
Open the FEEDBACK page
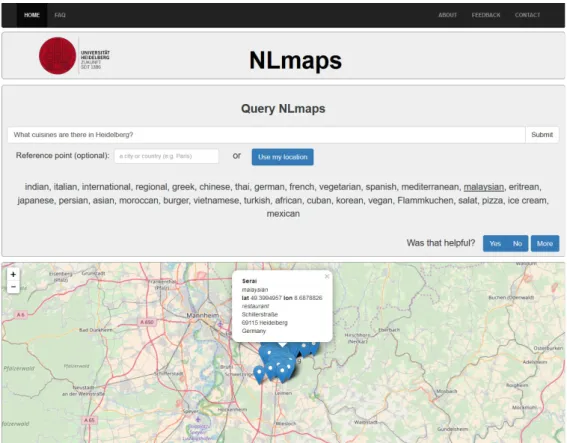486,15
